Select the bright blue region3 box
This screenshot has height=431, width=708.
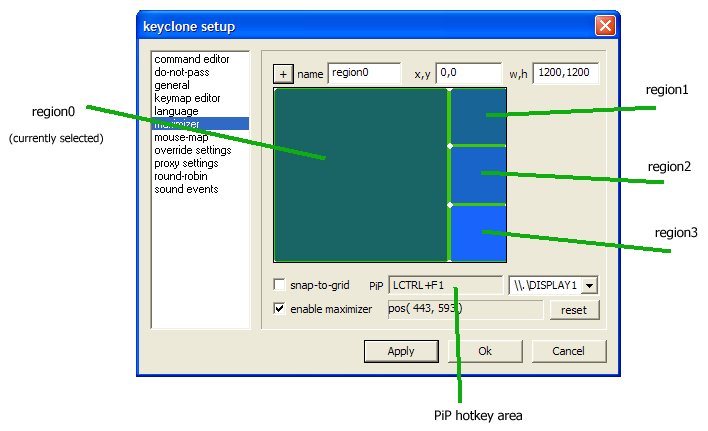[x=478, y=233]
